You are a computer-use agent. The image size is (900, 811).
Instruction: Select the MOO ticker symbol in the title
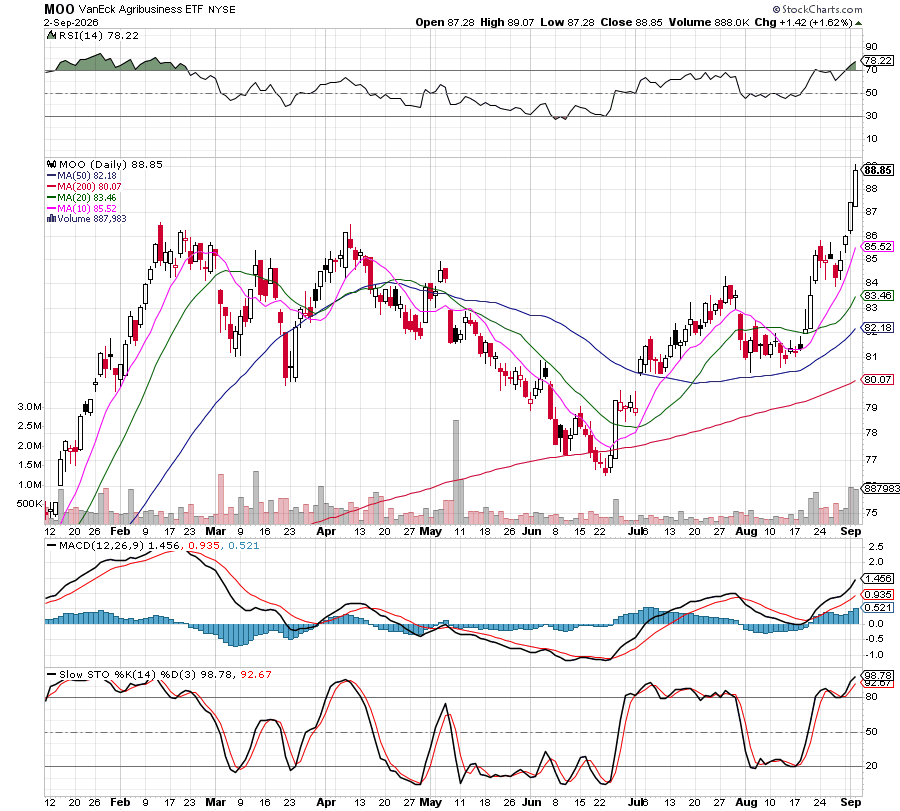click(x=59, y=9)
